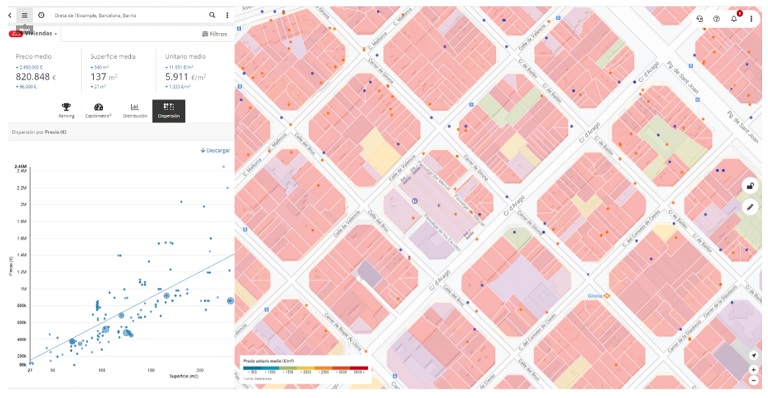Zoom in with the map plus button
768x398 pixels.
[x=754, y=370]
